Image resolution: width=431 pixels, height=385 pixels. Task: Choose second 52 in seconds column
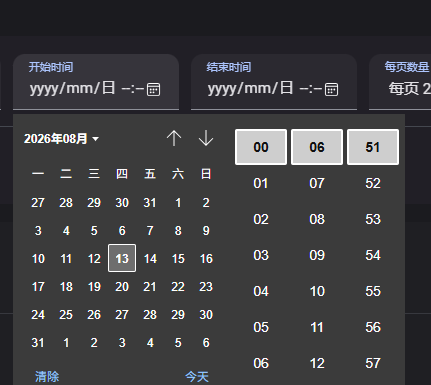click(373, 183)
